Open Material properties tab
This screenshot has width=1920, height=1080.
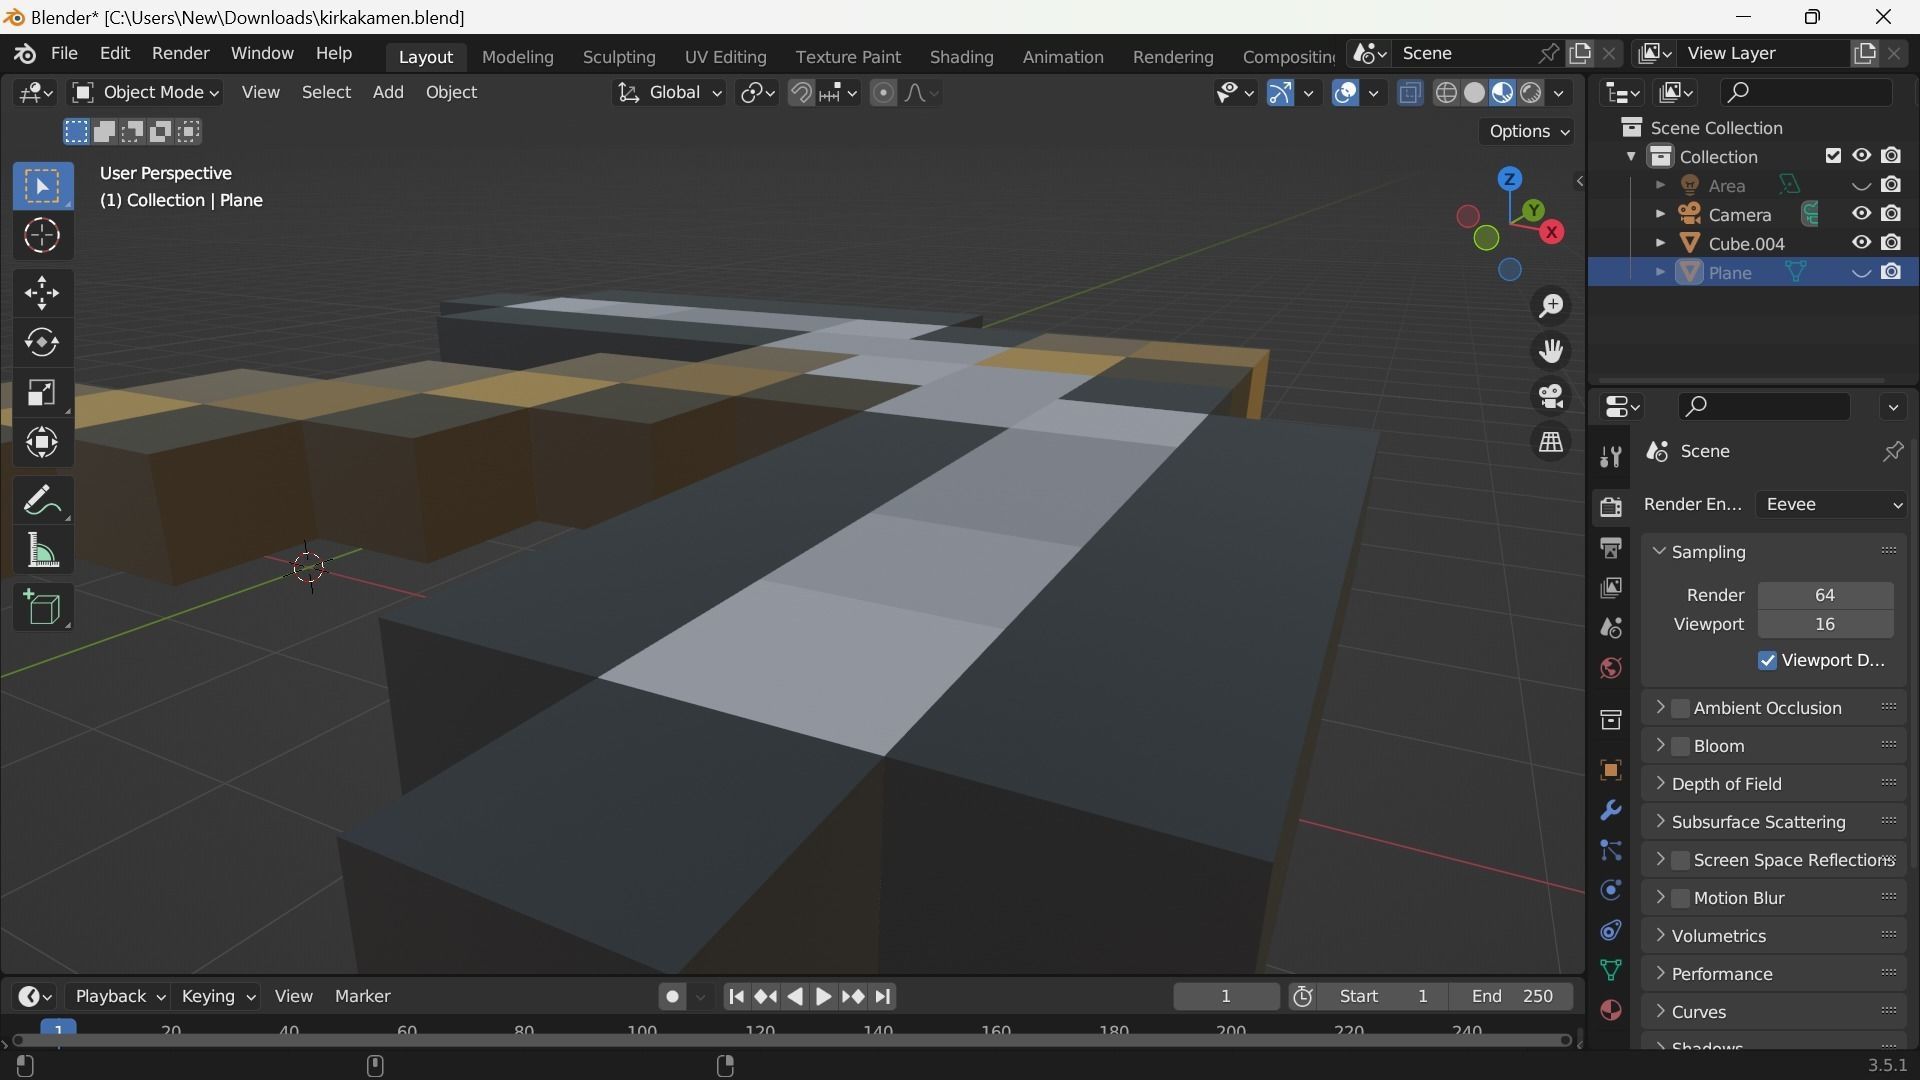pos(1610,1010)
